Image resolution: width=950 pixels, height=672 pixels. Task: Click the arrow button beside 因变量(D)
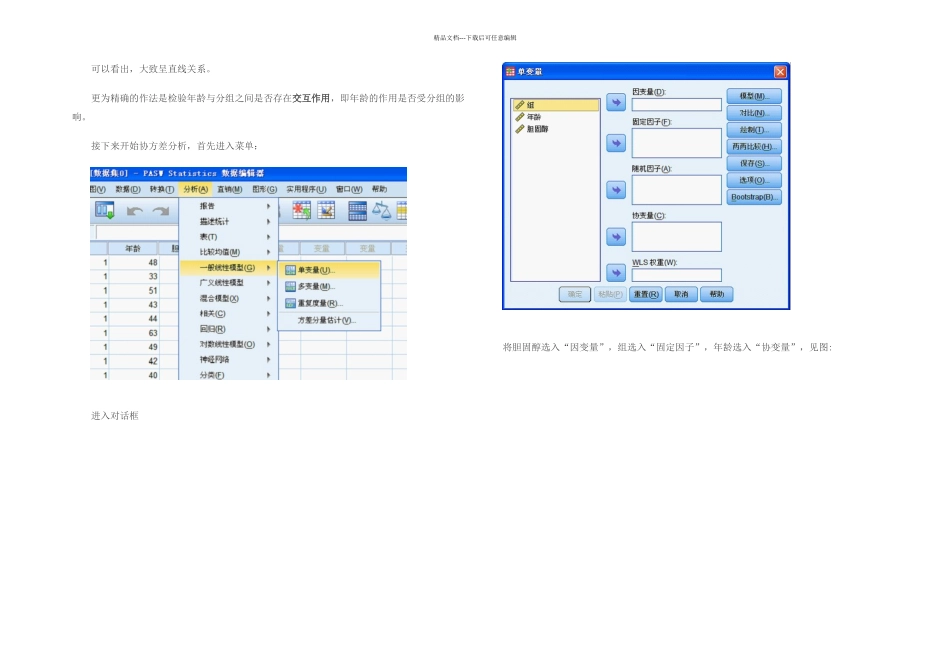616,102
